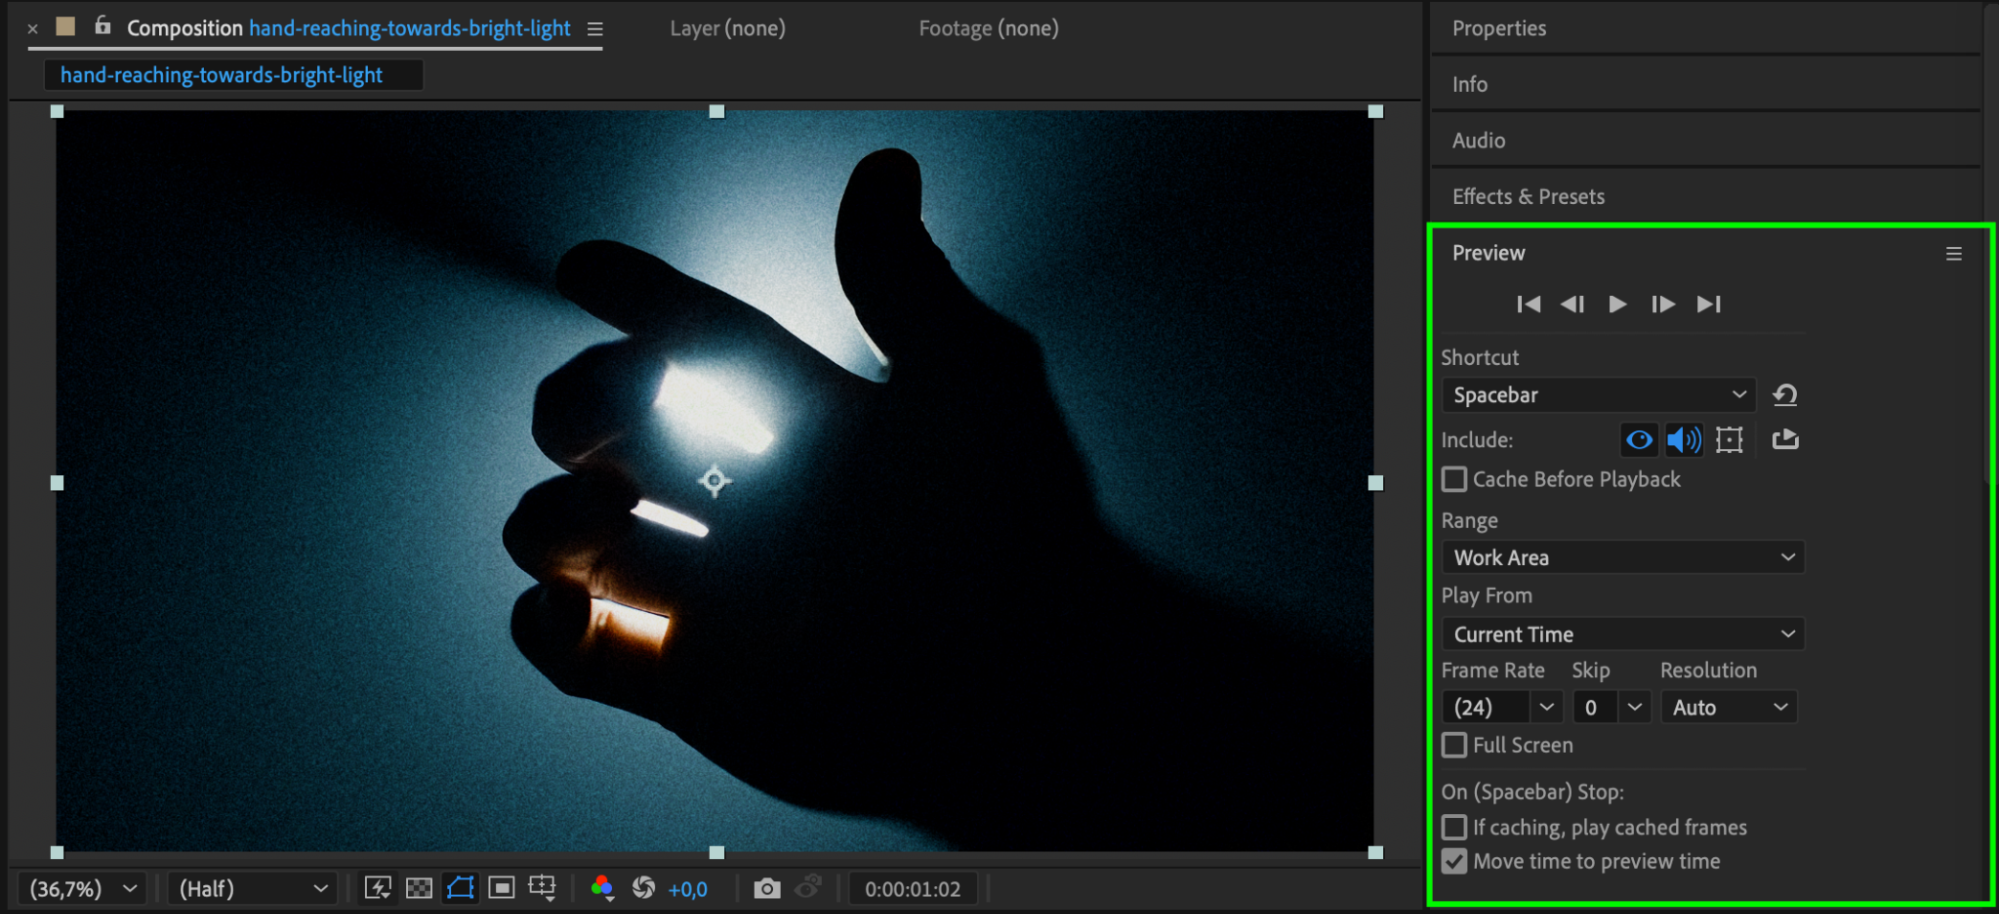
Task: Reset the preview shortcut to defaults
Action: [1785, 395]
